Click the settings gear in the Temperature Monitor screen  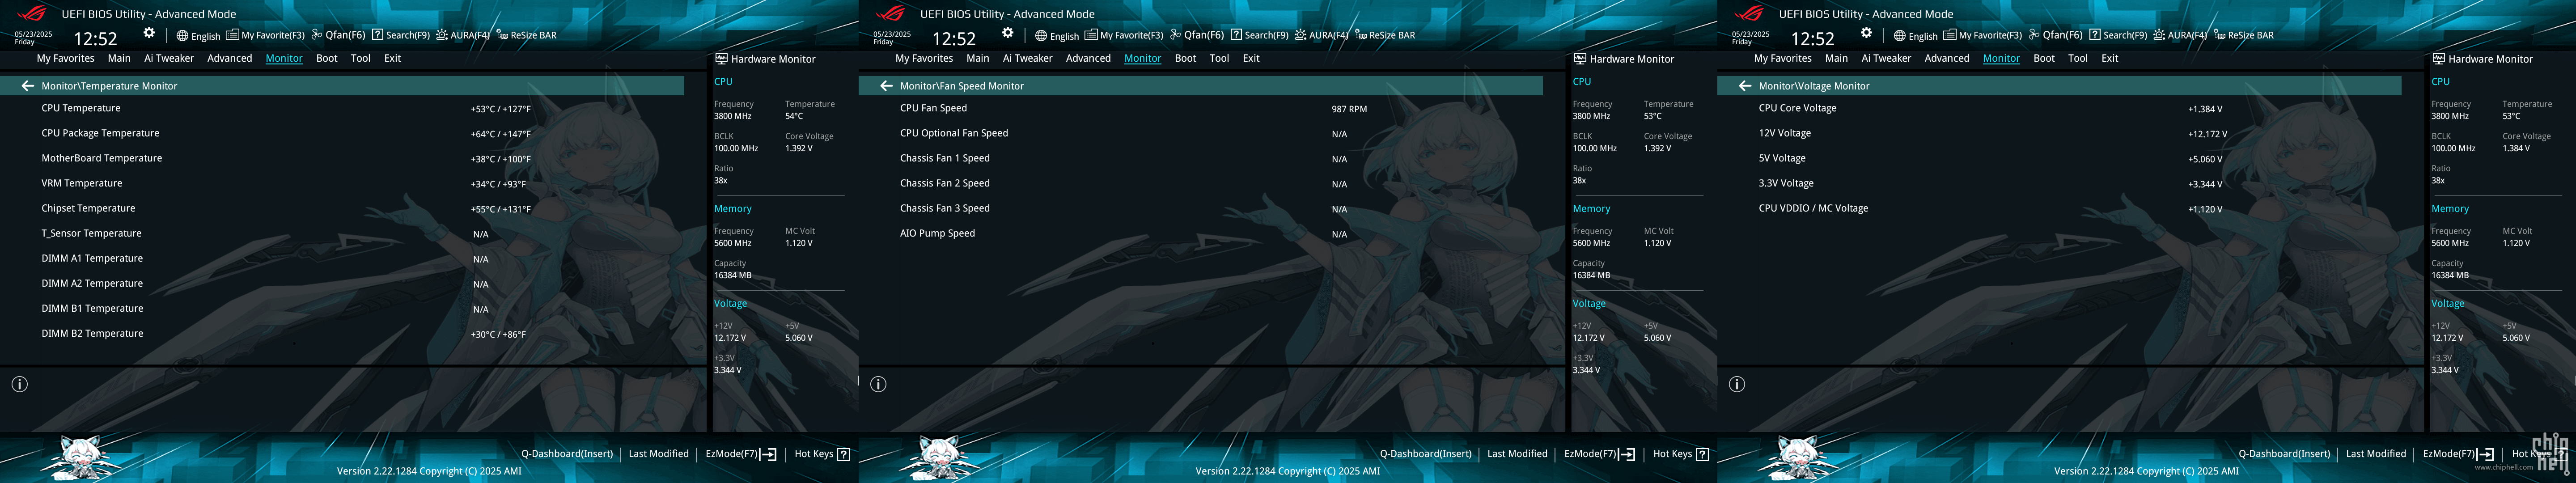pos(149,34)
